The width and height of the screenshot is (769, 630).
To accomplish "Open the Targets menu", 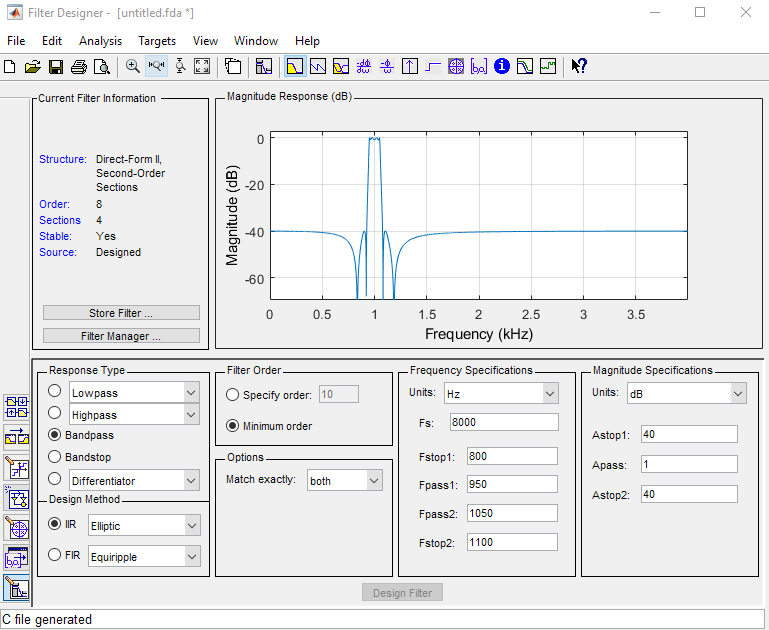I will (157, 41).
